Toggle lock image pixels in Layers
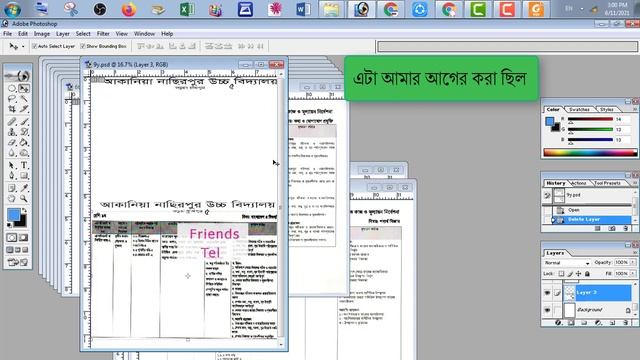640x360 pixels. 570,273
